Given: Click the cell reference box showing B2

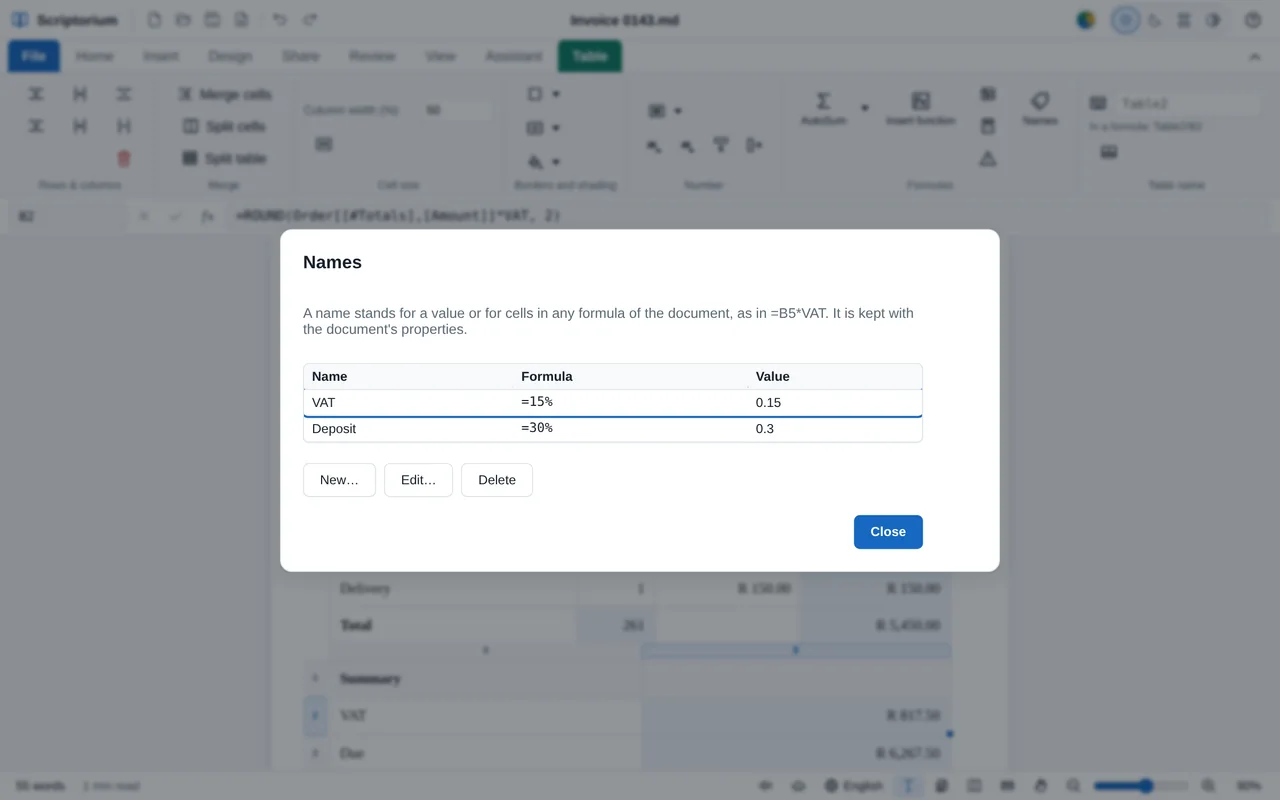Looking at the screenshot, I should (x=68, y=216).
